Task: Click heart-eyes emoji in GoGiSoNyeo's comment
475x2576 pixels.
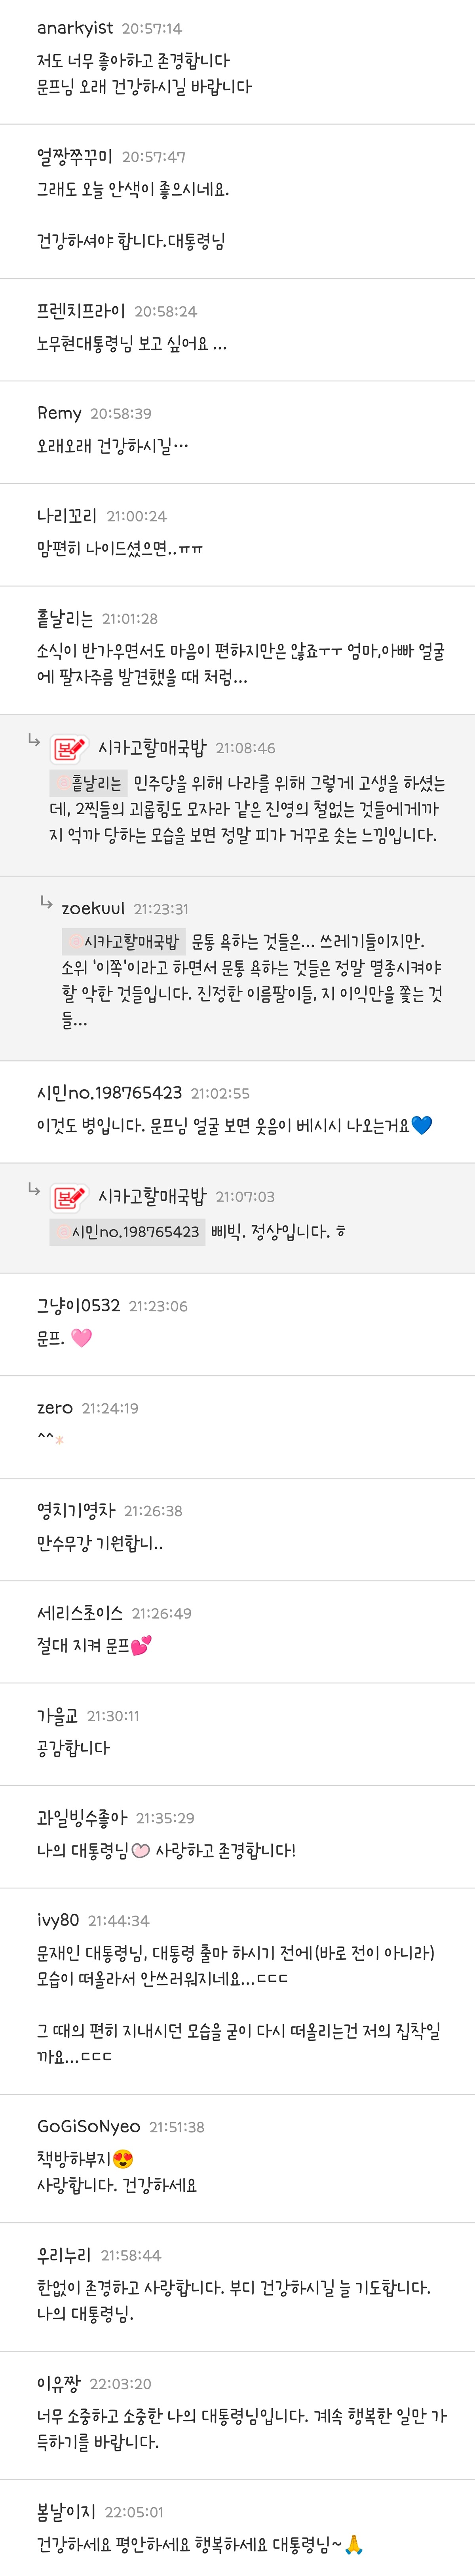Action: coord(123,2159)
